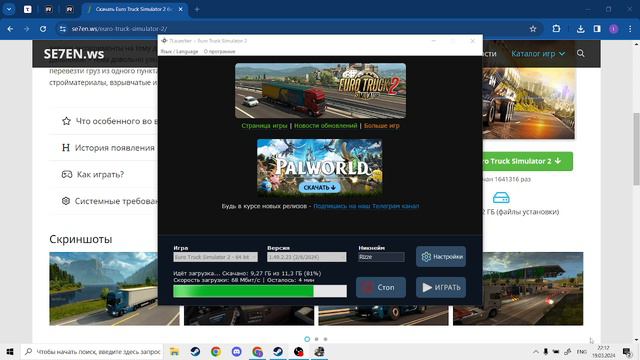Open the О программе menu in launcher
This screenshot has width=640, height=360.
point(220,51)
